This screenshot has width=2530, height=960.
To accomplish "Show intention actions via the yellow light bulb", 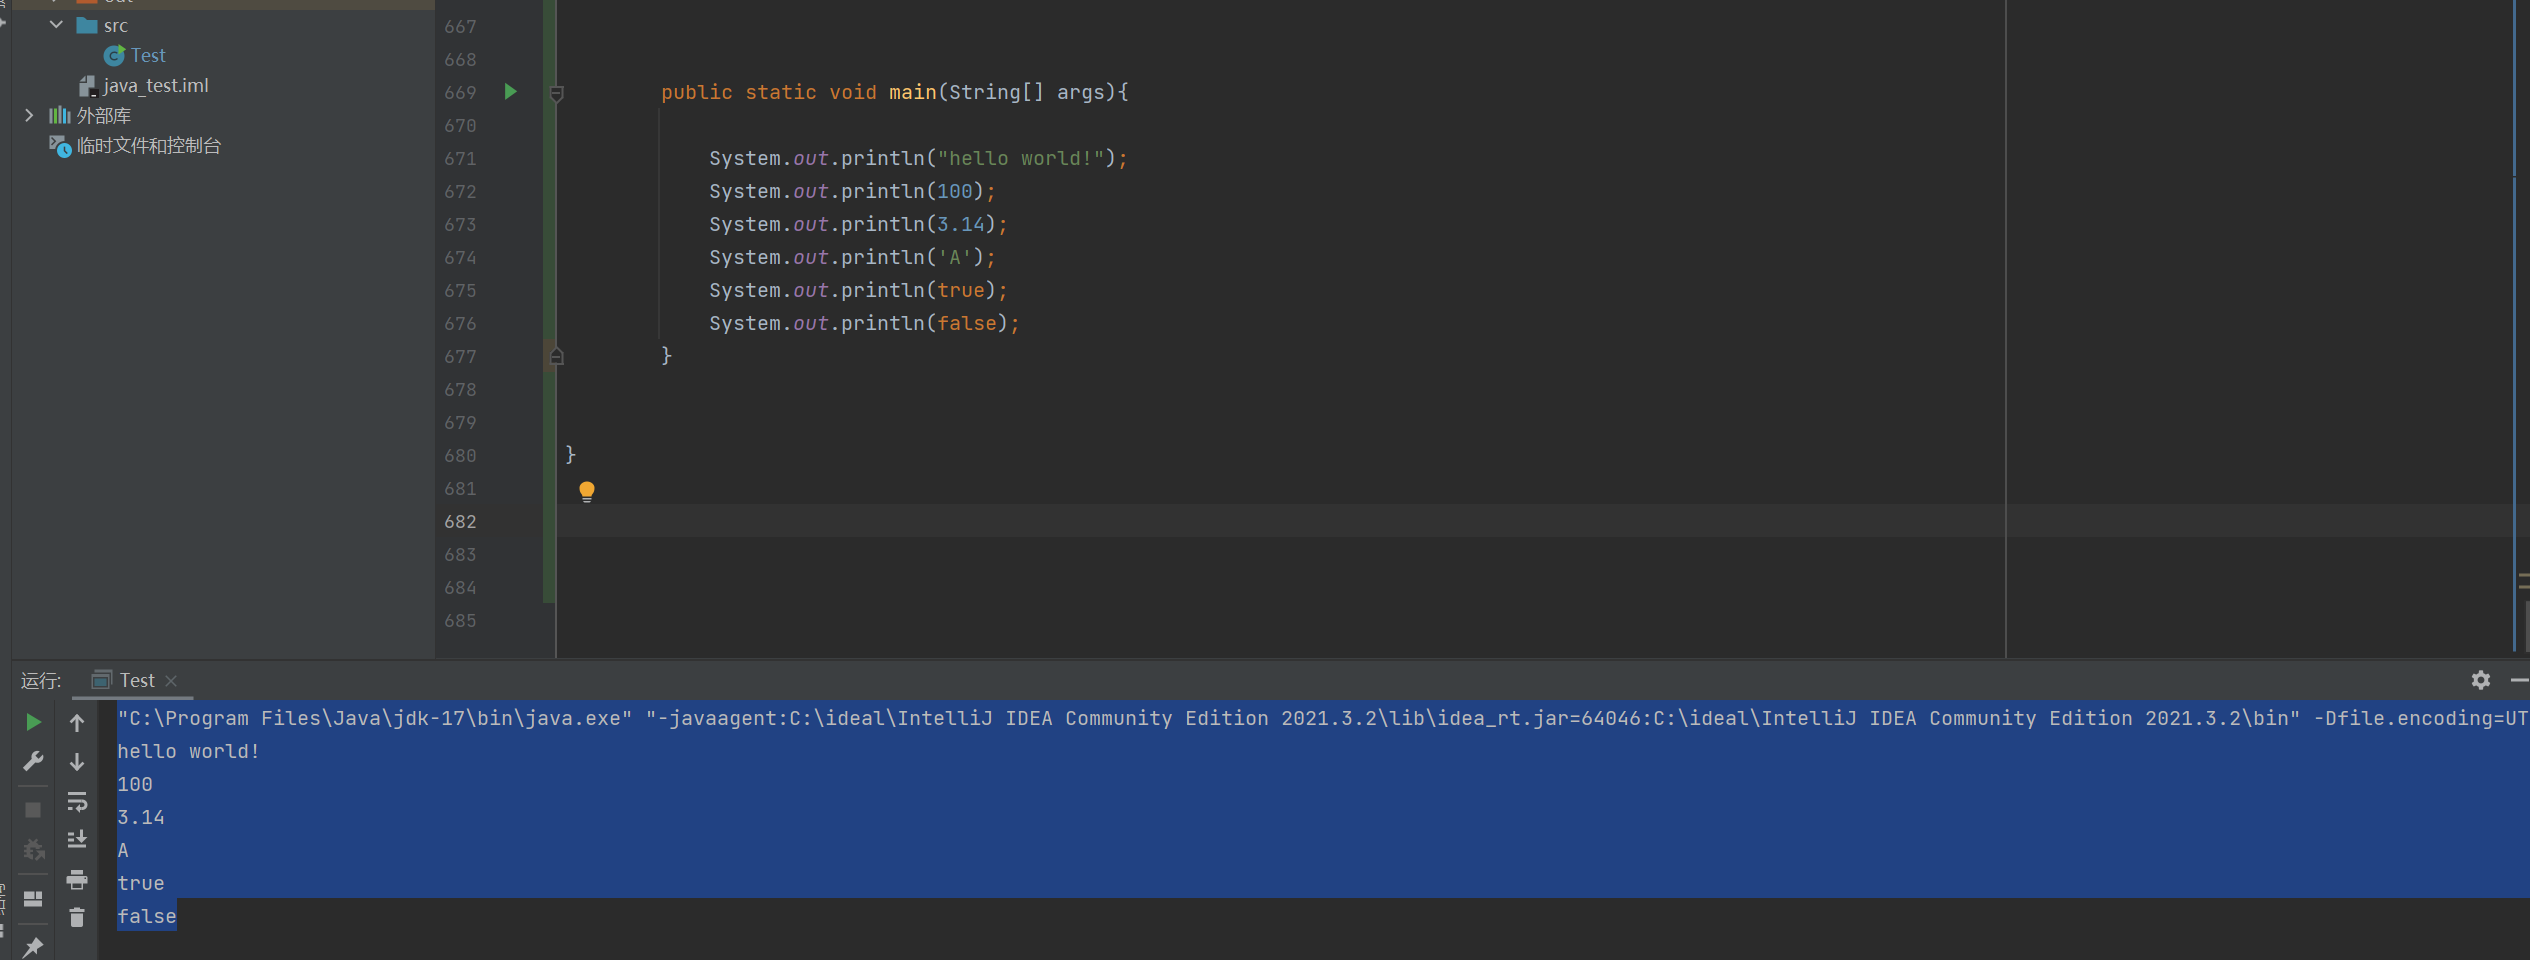I will 587,491.
